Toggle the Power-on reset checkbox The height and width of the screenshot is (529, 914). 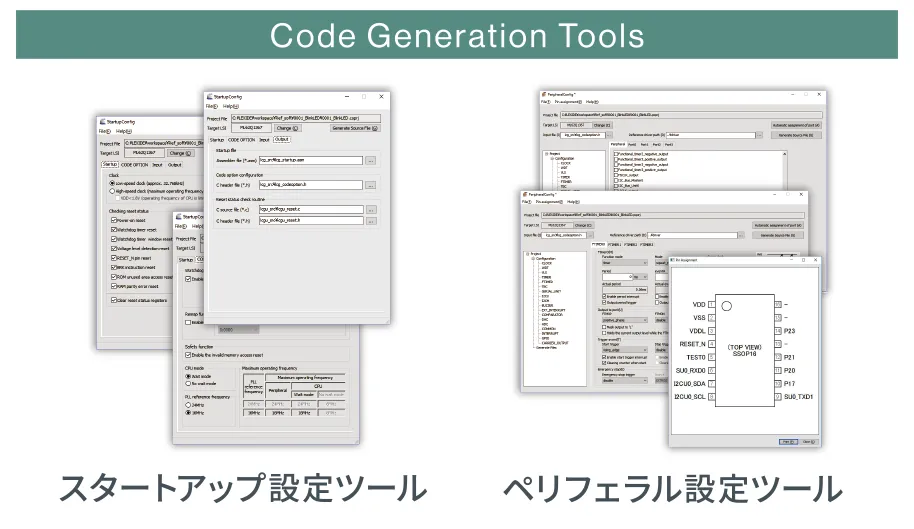coord(113,219)
